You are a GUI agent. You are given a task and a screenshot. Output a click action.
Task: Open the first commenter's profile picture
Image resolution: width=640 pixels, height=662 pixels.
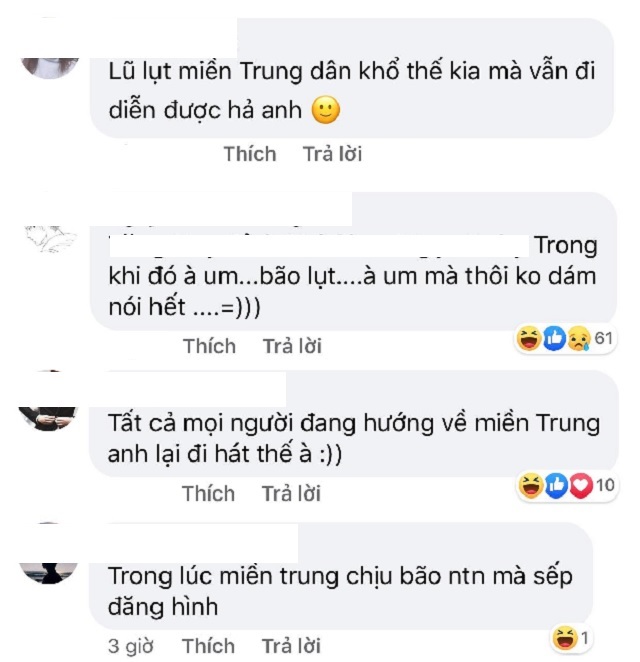(x=50, y=68)
